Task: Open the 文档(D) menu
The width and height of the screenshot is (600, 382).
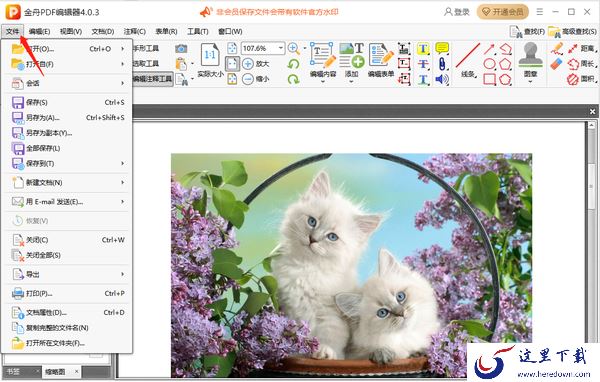Action: (103, 31)
